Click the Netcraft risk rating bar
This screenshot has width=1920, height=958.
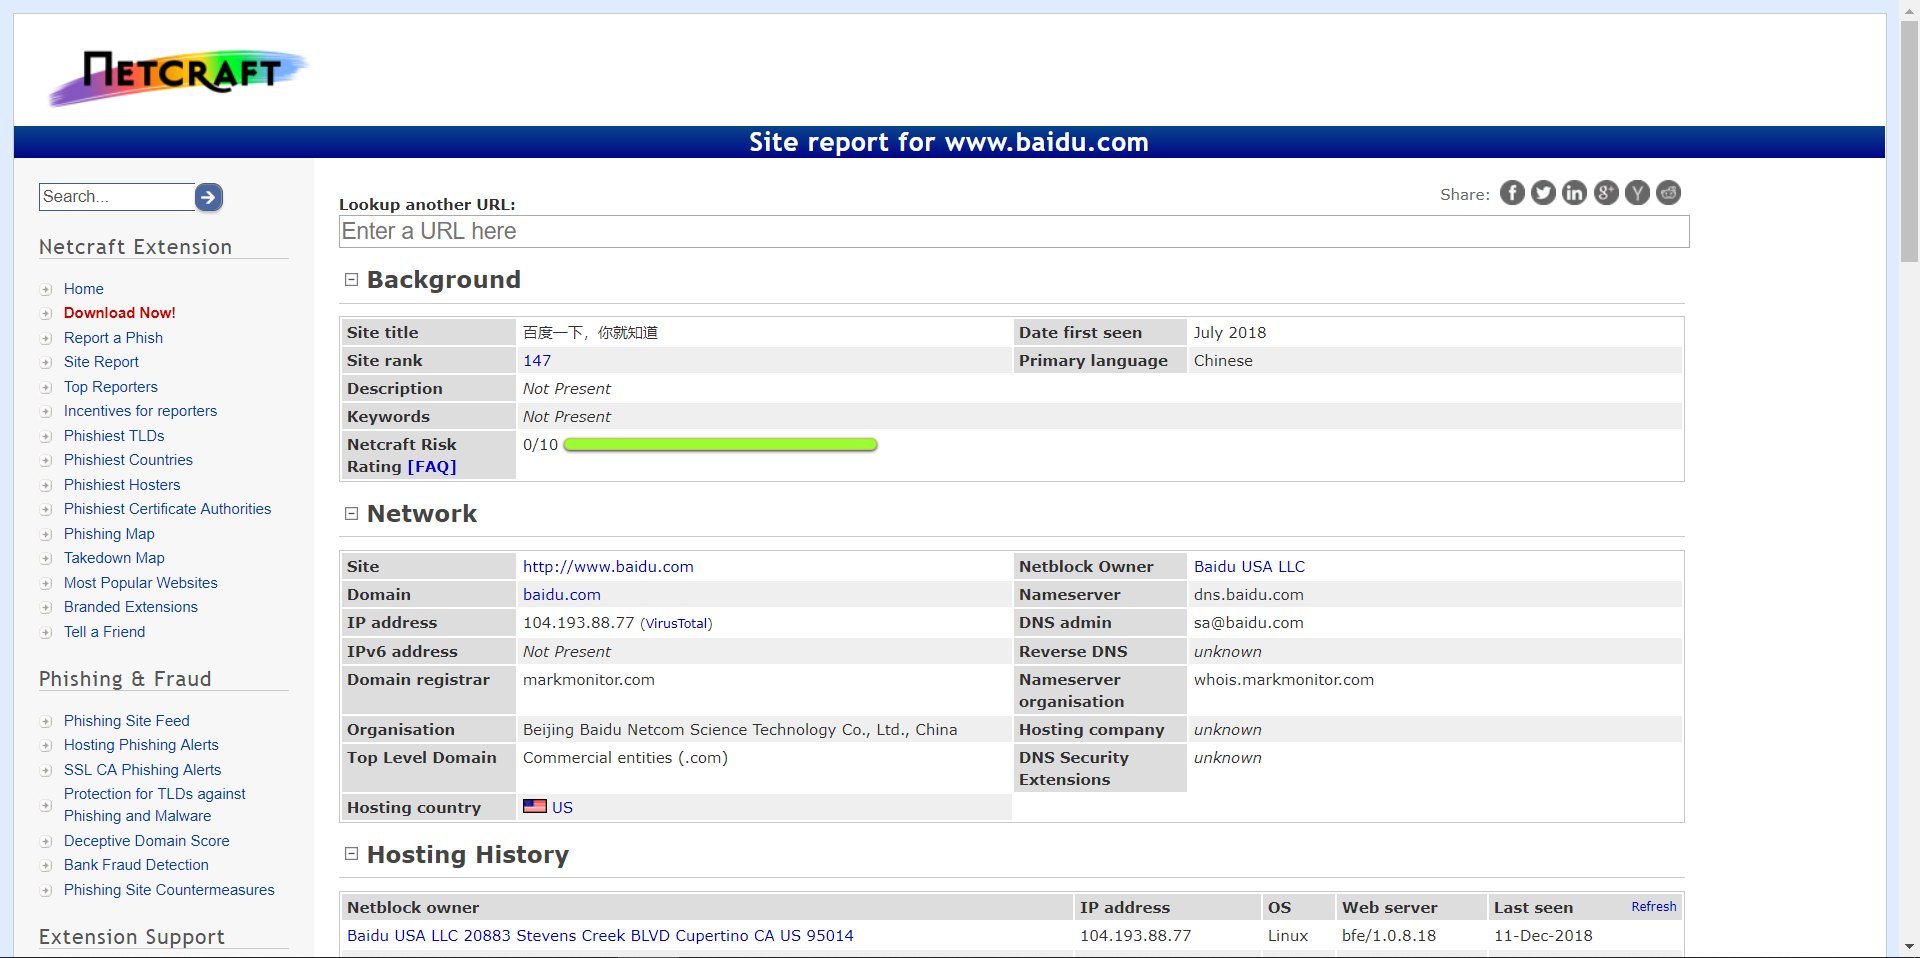coord(720,445)
